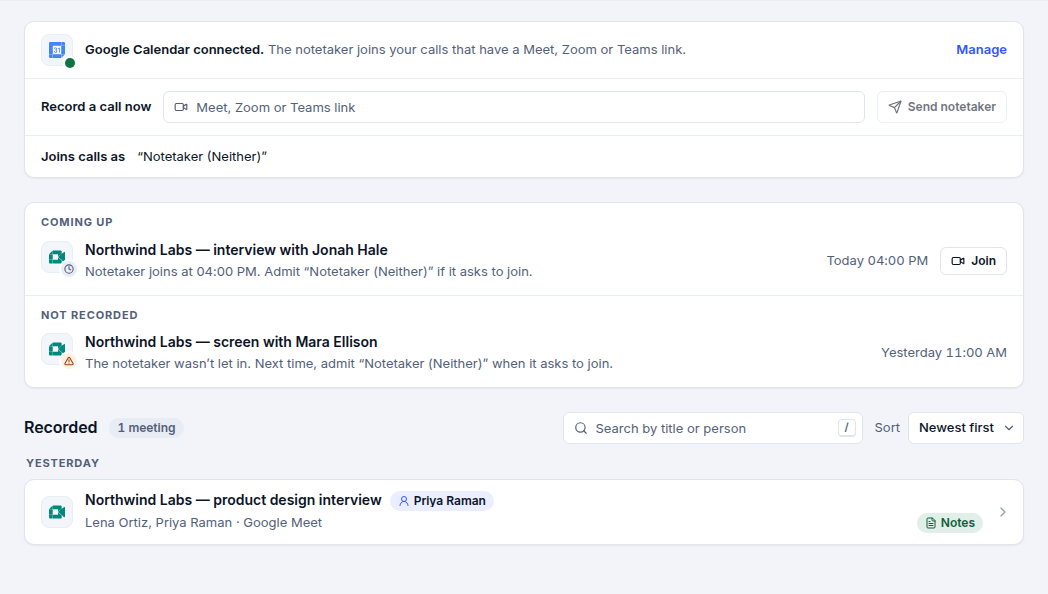Open Northwind Labs screen with Mara Ellison

[x=231, y=342]
